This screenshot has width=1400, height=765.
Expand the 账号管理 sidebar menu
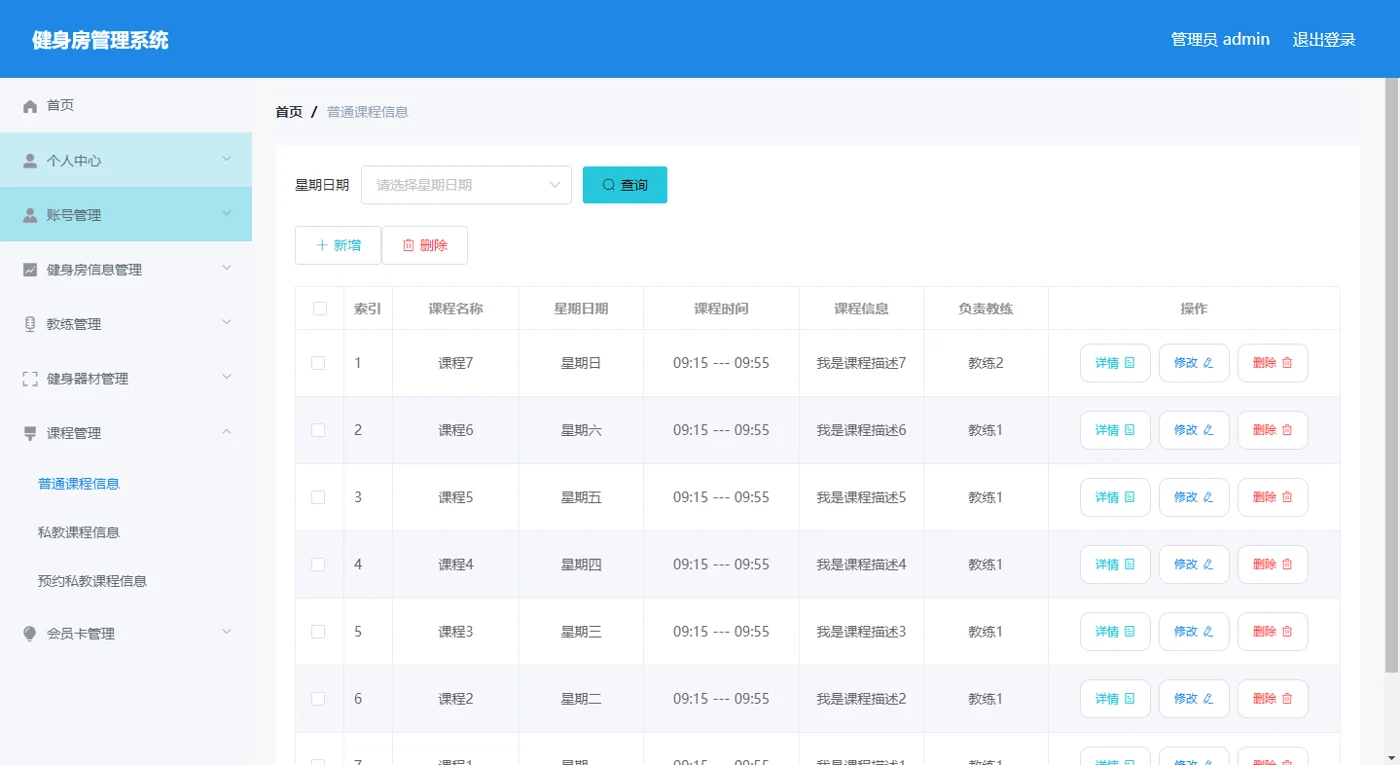coord(126,215)
